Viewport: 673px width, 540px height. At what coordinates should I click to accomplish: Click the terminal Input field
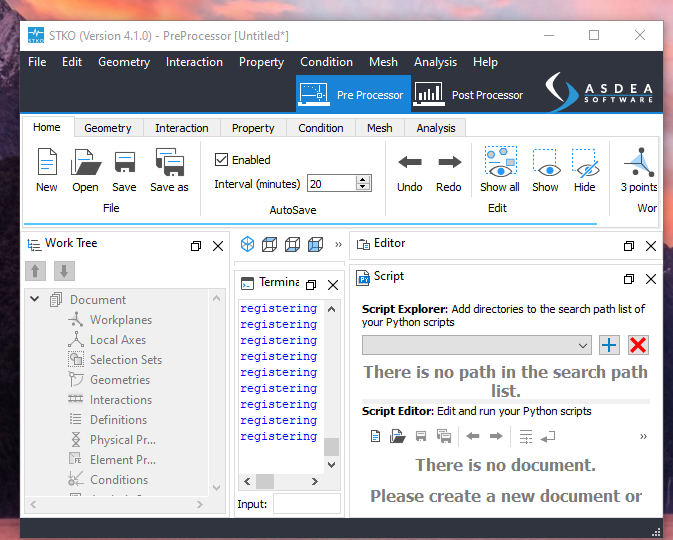307,504
